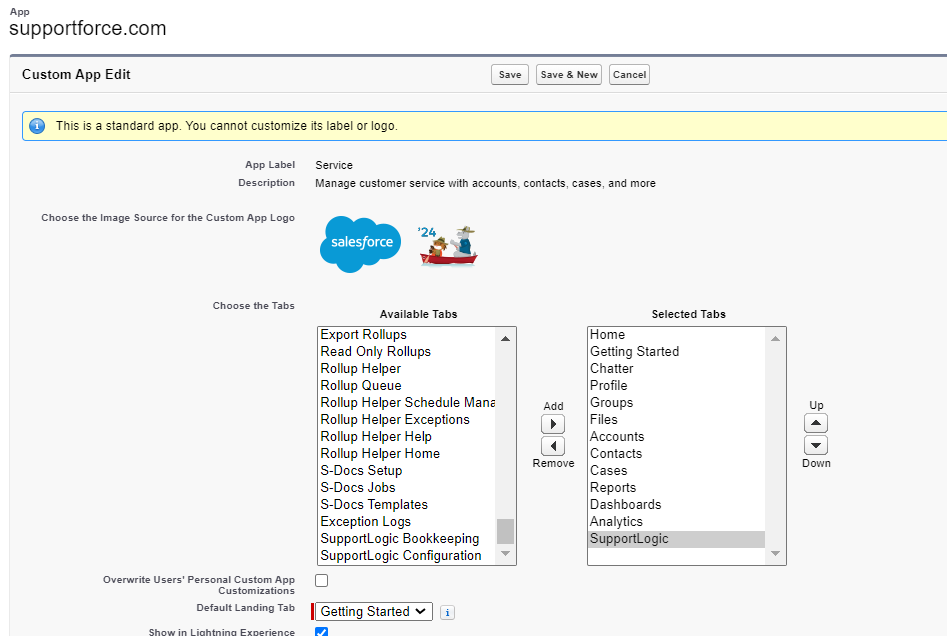Image resolution: width=947 pixels, height=636 pixels.
Task: Select Export Rollups in Available Tabs
Action: click(x=406, y=335)
